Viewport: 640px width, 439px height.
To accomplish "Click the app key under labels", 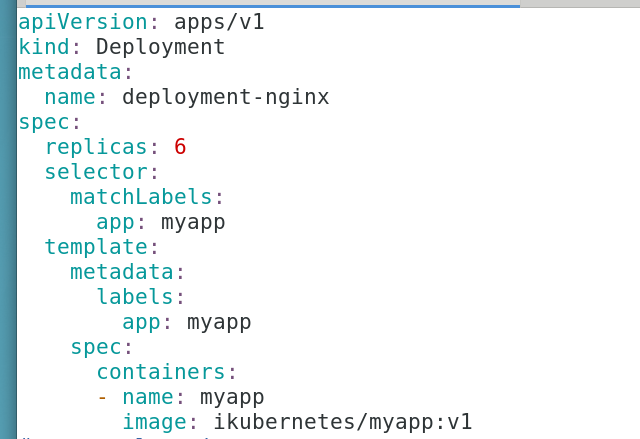I will coord(141,323).
